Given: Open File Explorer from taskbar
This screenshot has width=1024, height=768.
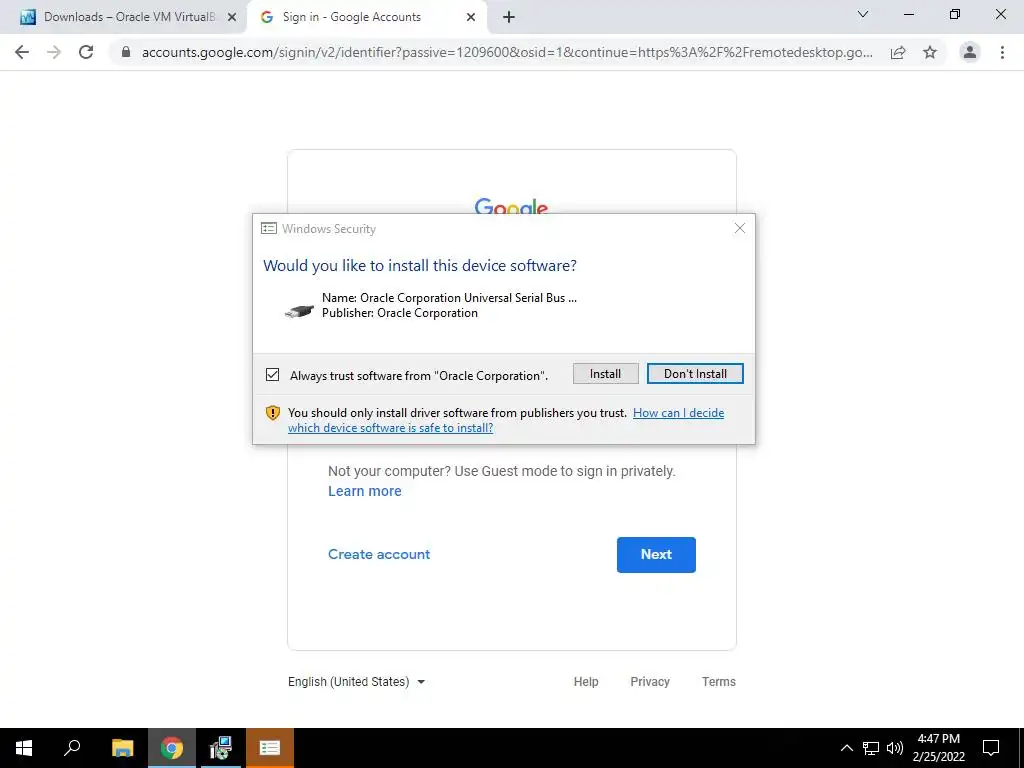Looking at the screenshot, I should pos(122,748).
